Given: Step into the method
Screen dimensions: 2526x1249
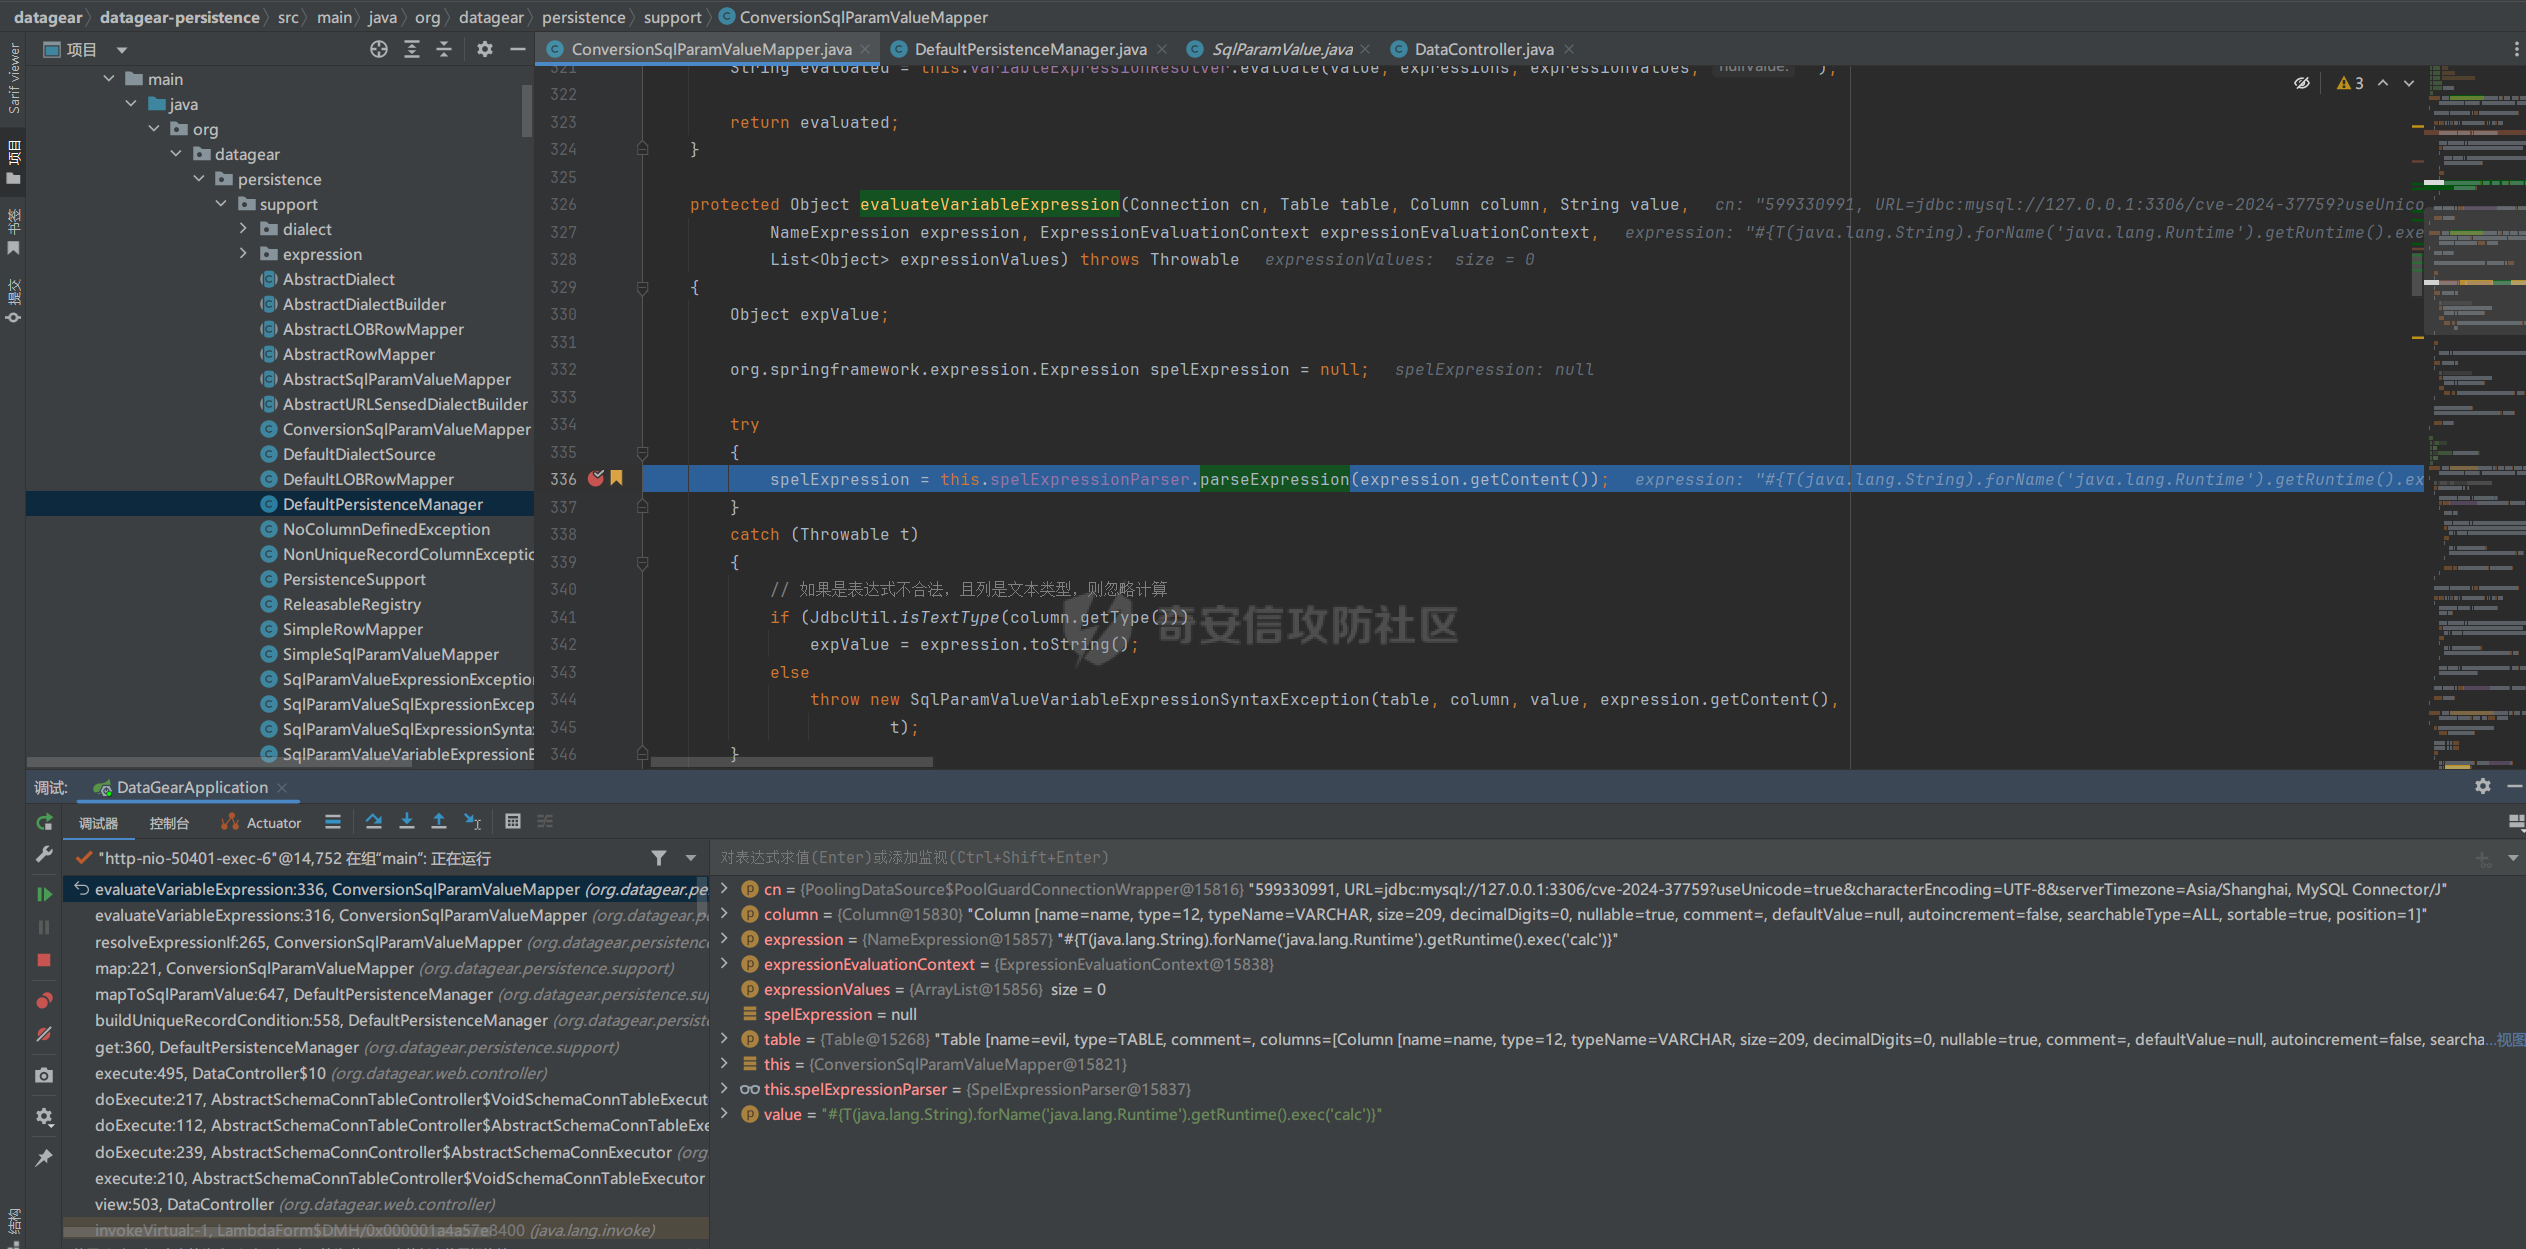Looking at the screenshot, I should click(407, 822).
